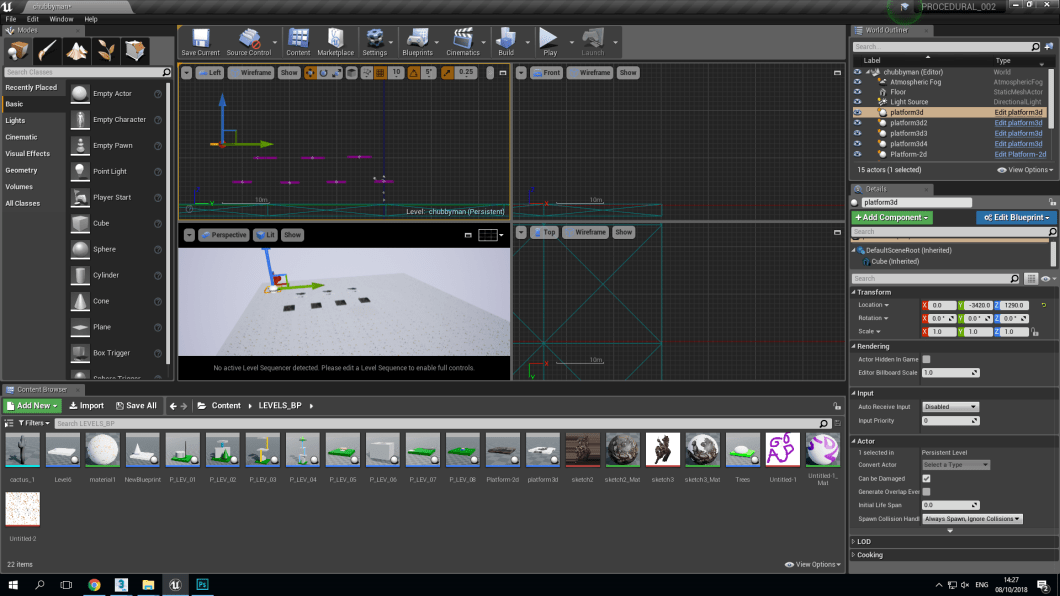Select Visual Effects category

(x=33, y=154)
